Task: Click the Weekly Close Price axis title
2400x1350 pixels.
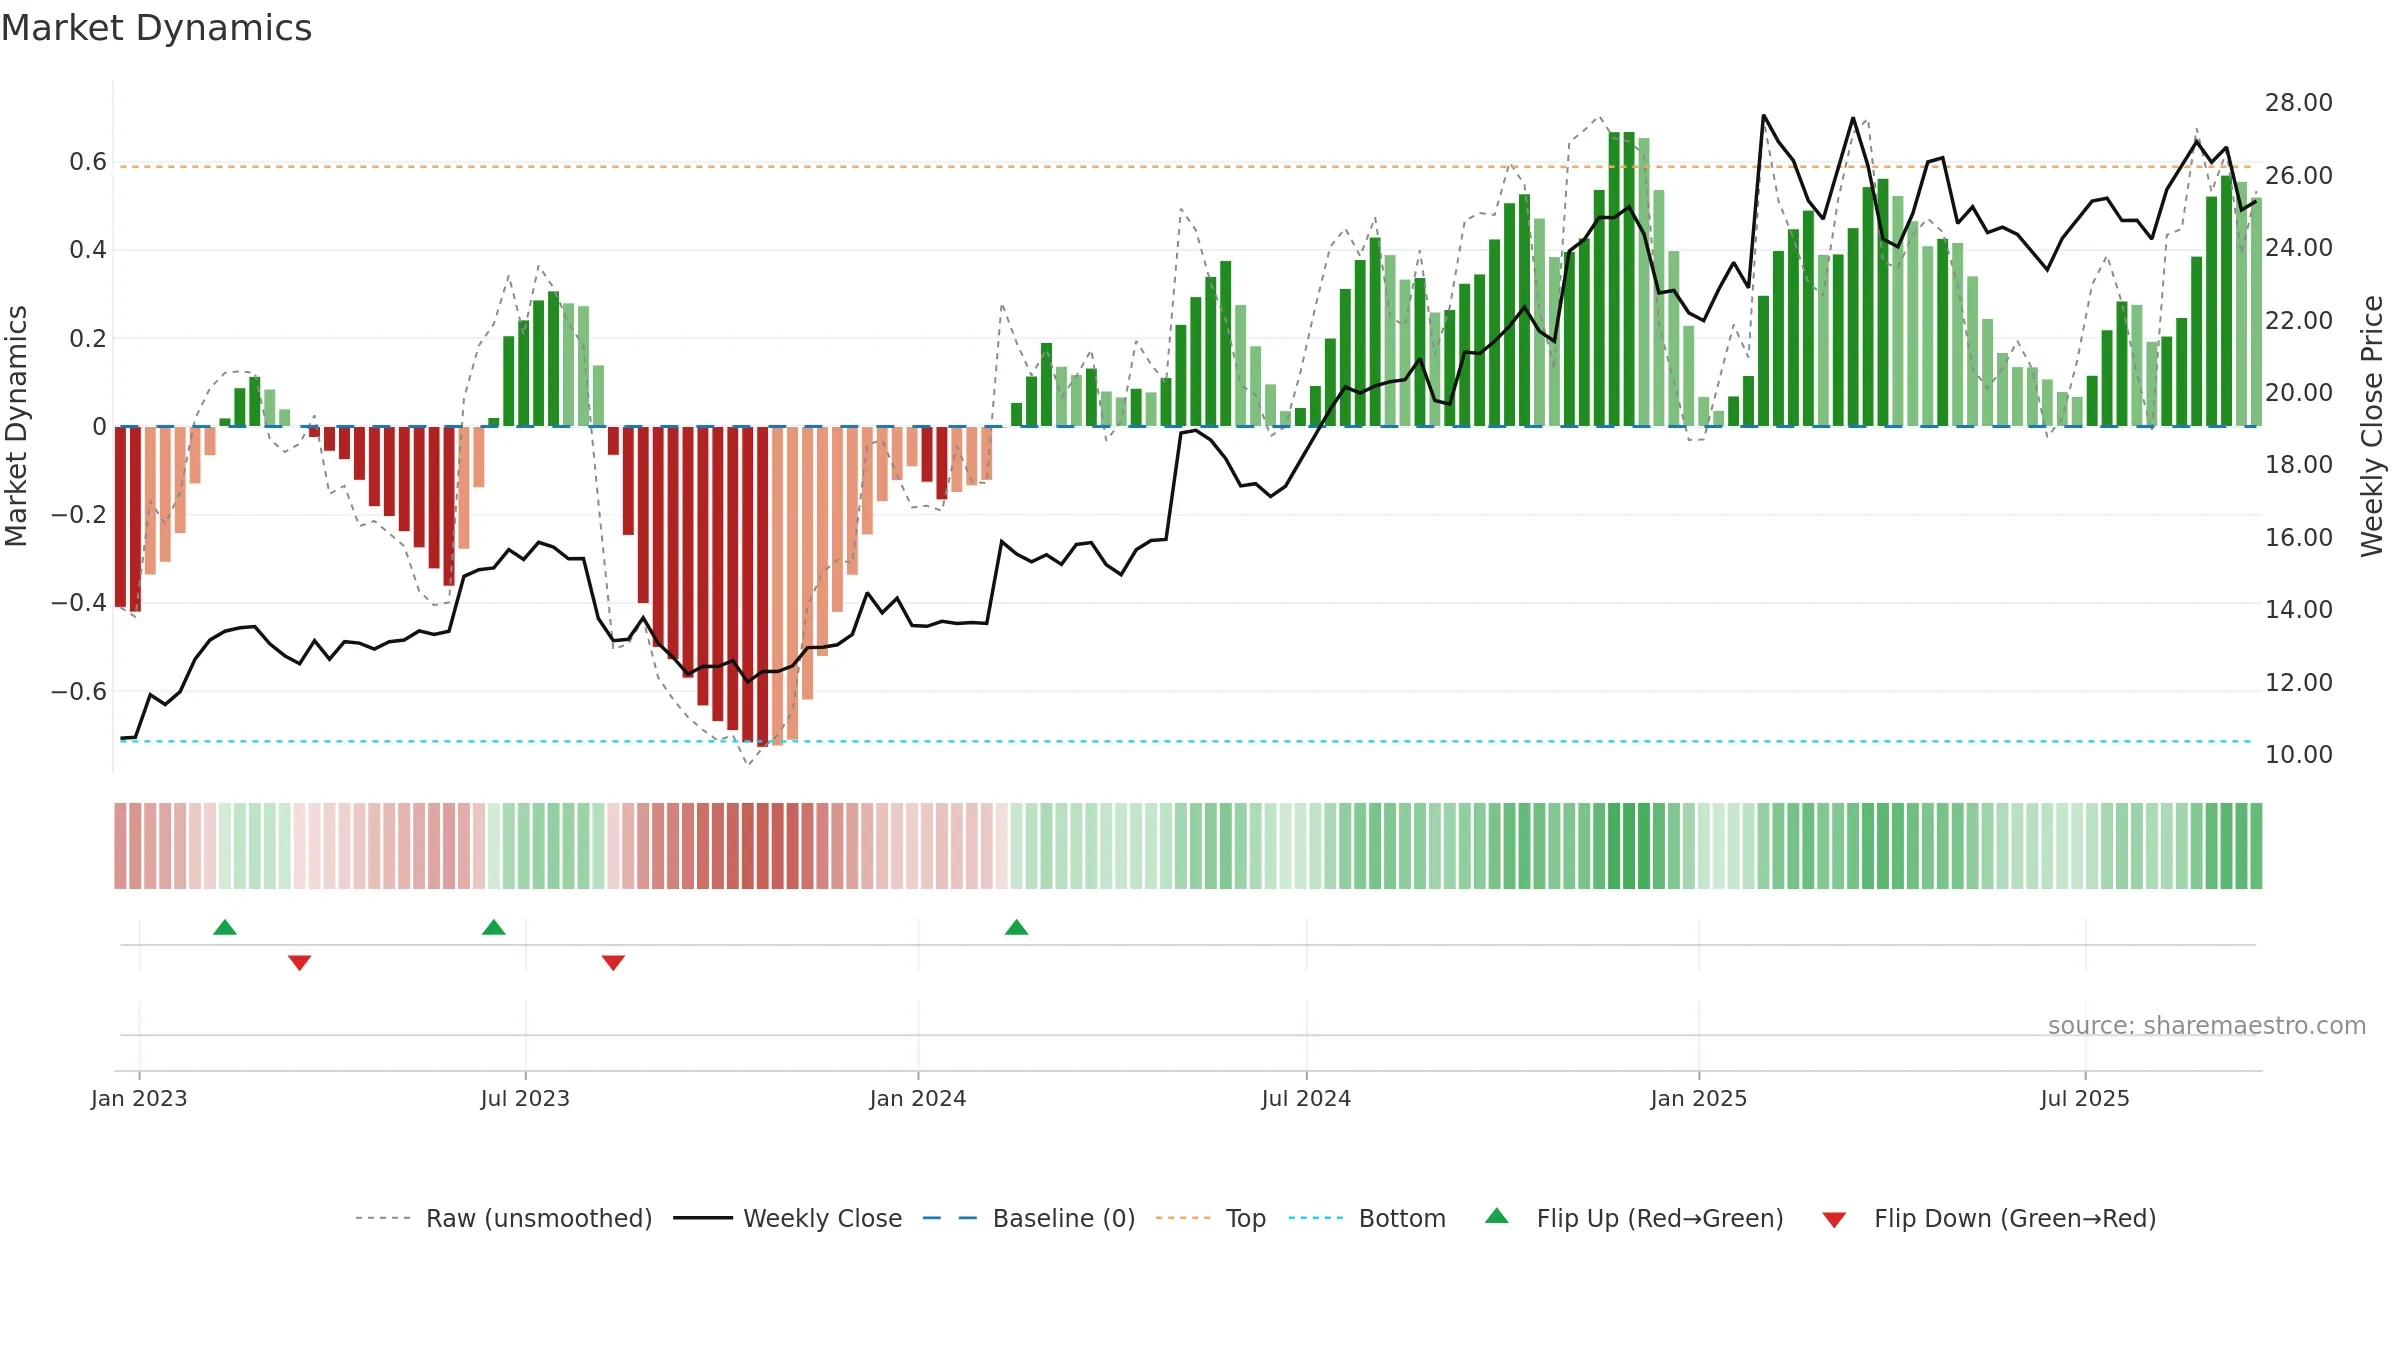Action: click(2372, 426)
